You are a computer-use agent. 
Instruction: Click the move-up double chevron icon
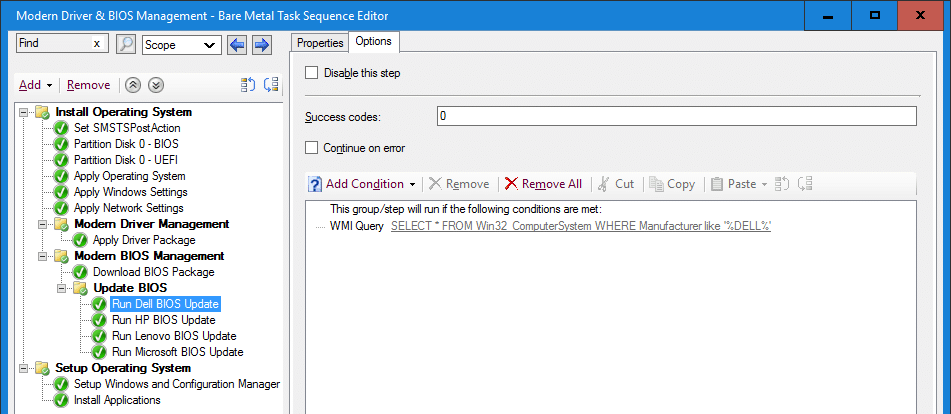(132, 85)
